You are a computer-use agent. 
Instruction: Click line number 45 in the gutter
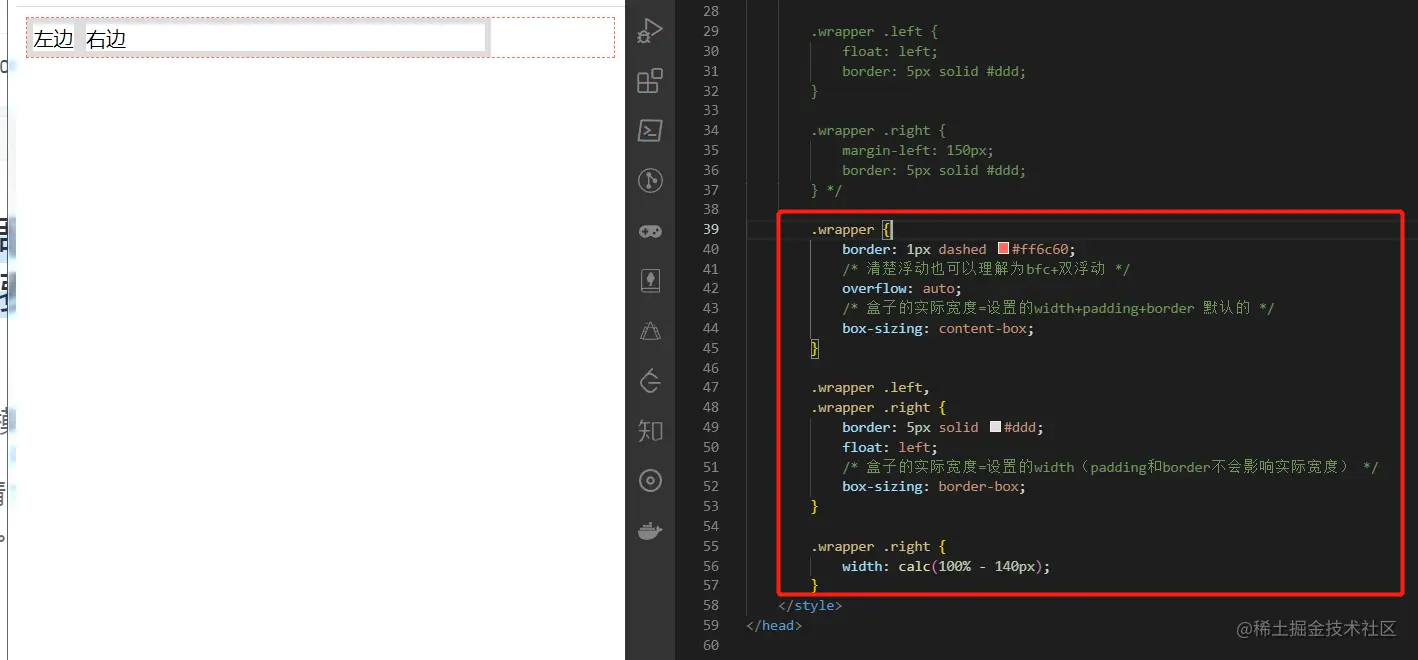point(710,348)
